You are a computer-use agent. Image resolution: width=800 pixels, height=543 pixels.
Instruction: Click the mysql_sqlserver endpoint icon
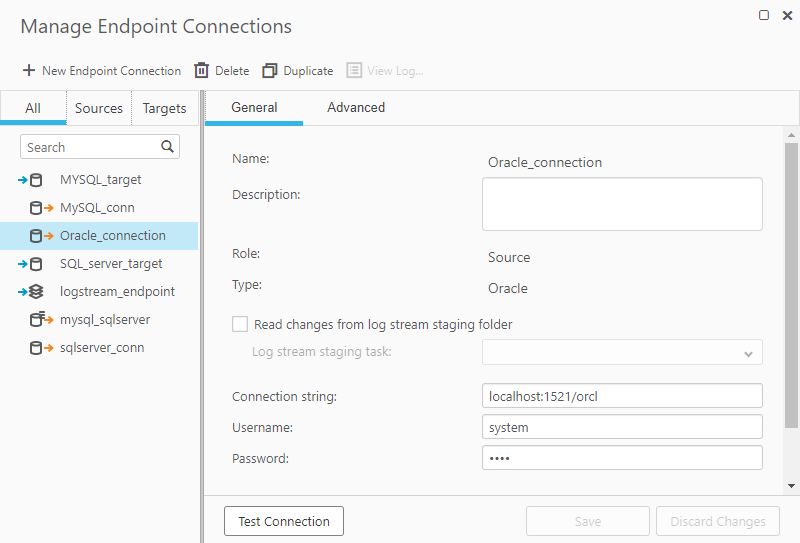(41, 320)
